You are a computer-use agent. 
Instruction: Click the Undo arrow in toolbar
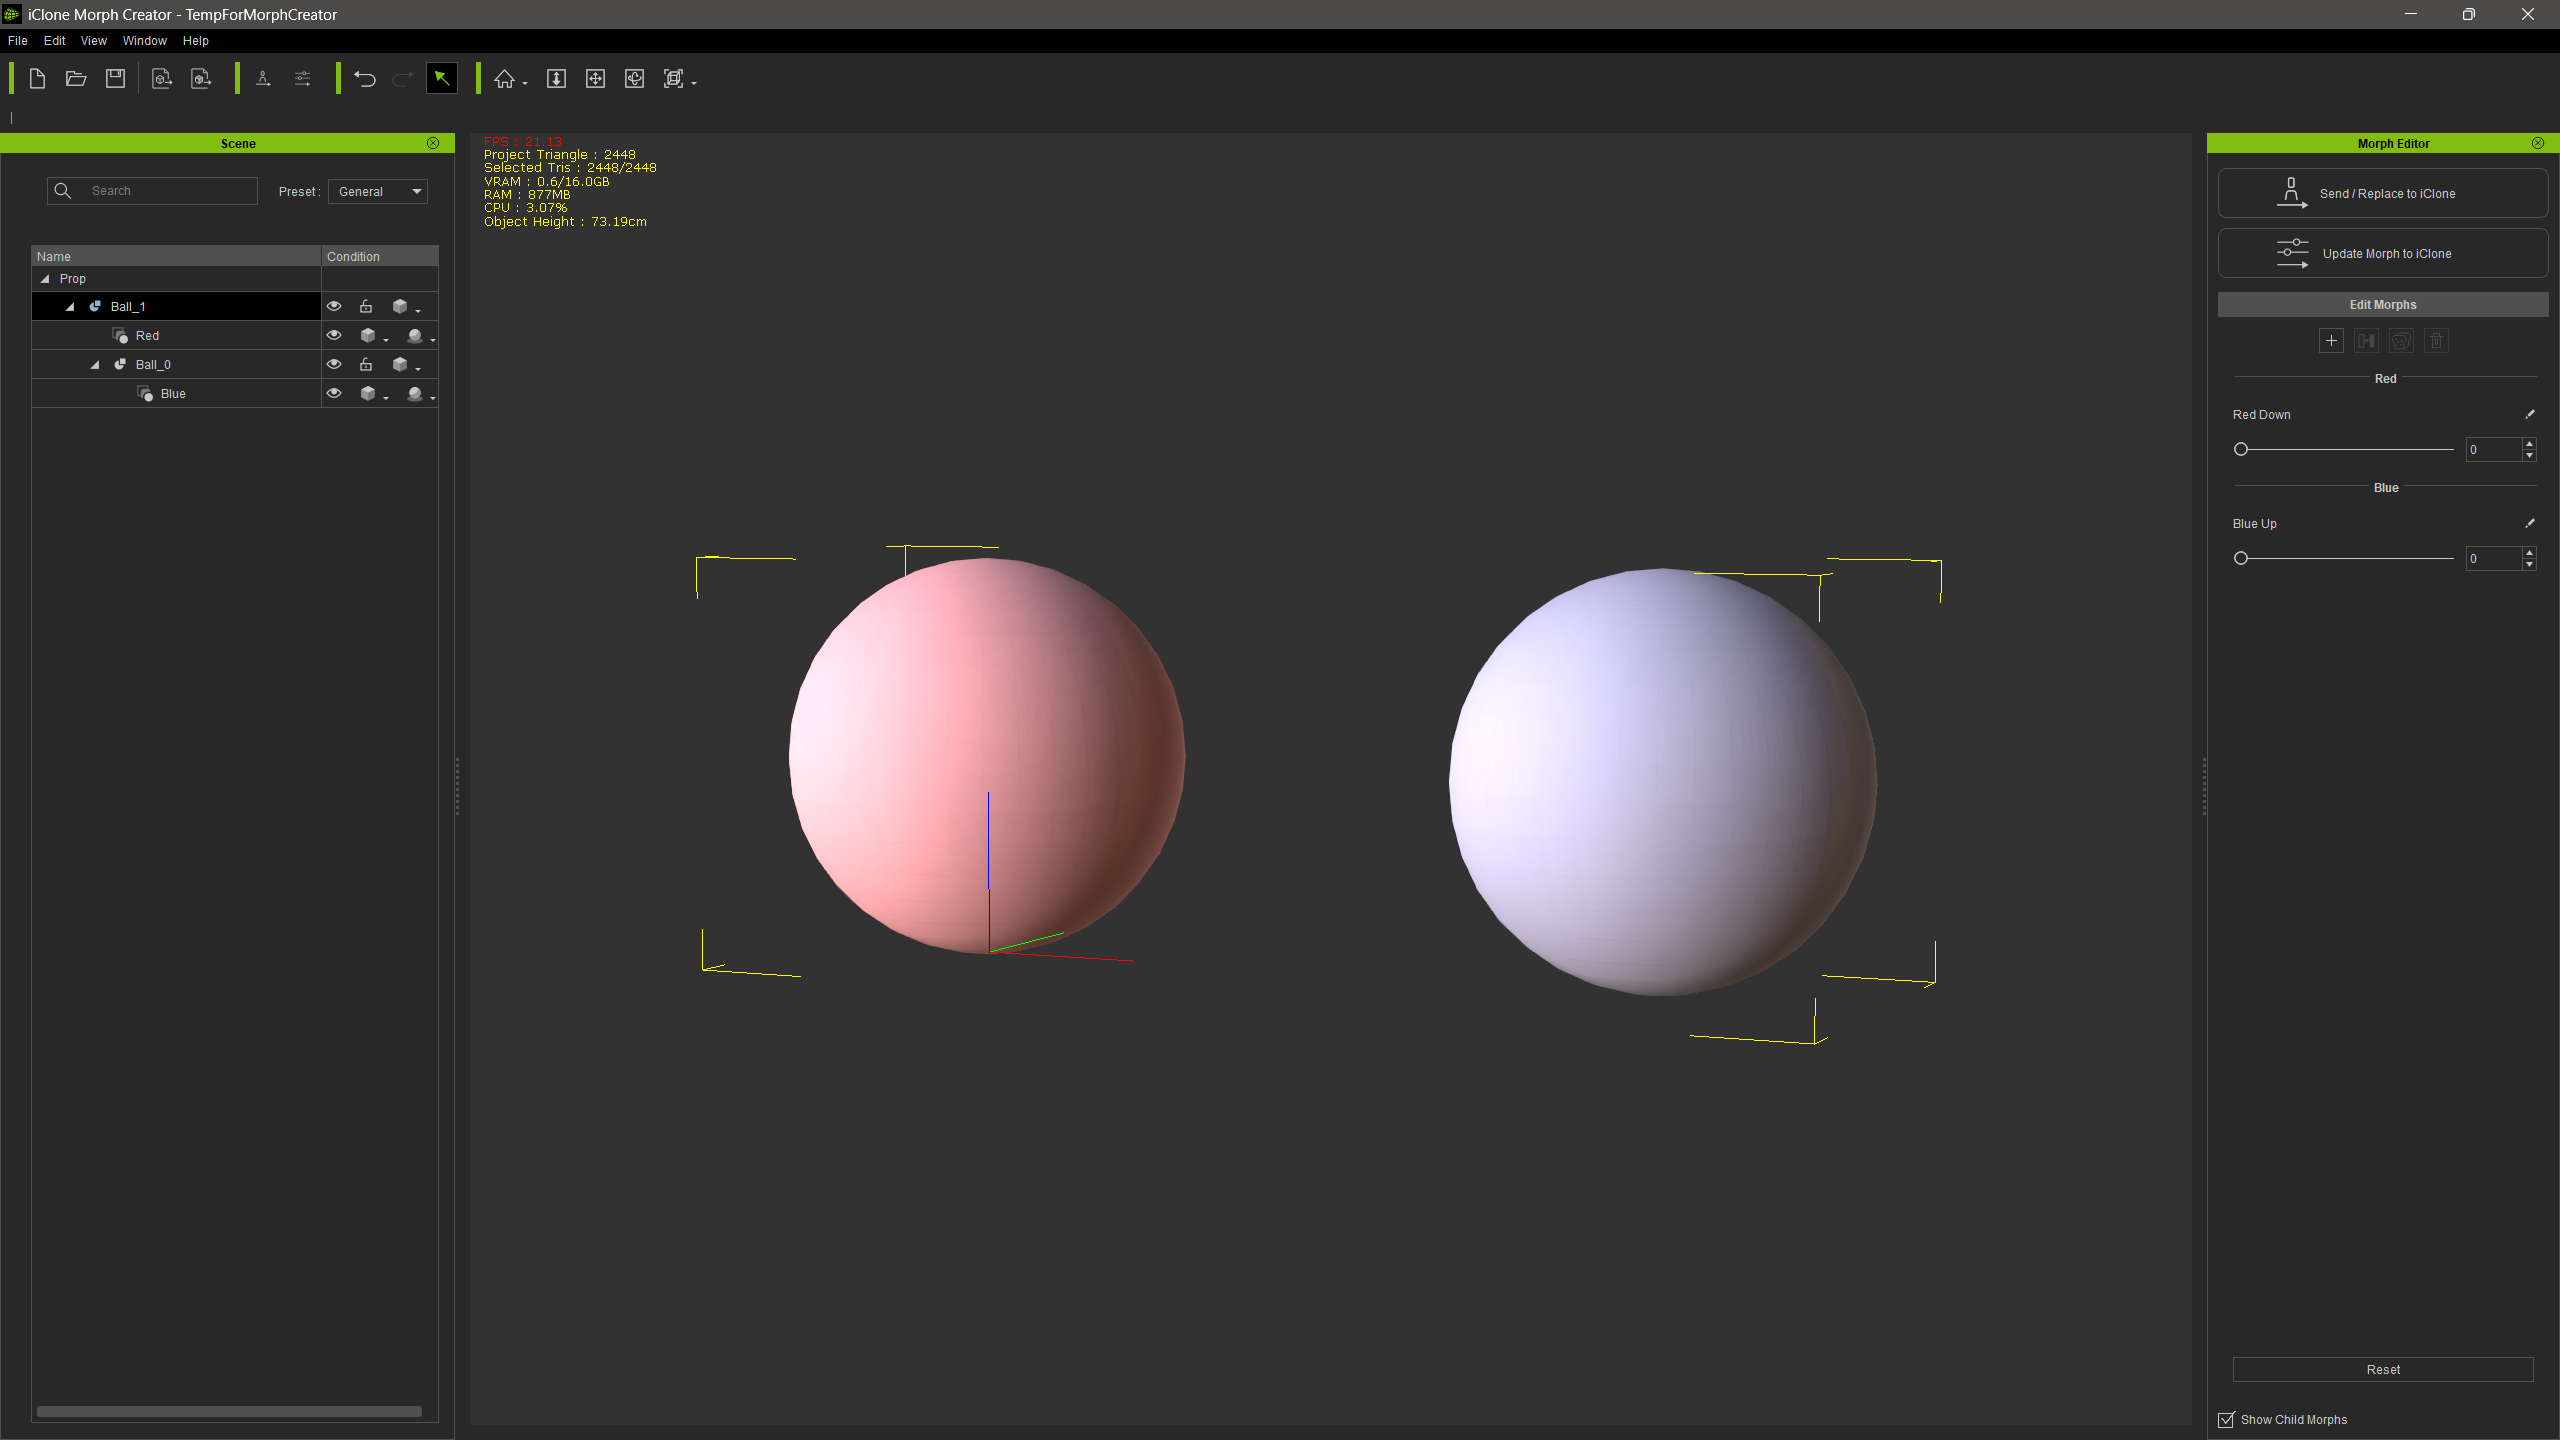(365, 79)
